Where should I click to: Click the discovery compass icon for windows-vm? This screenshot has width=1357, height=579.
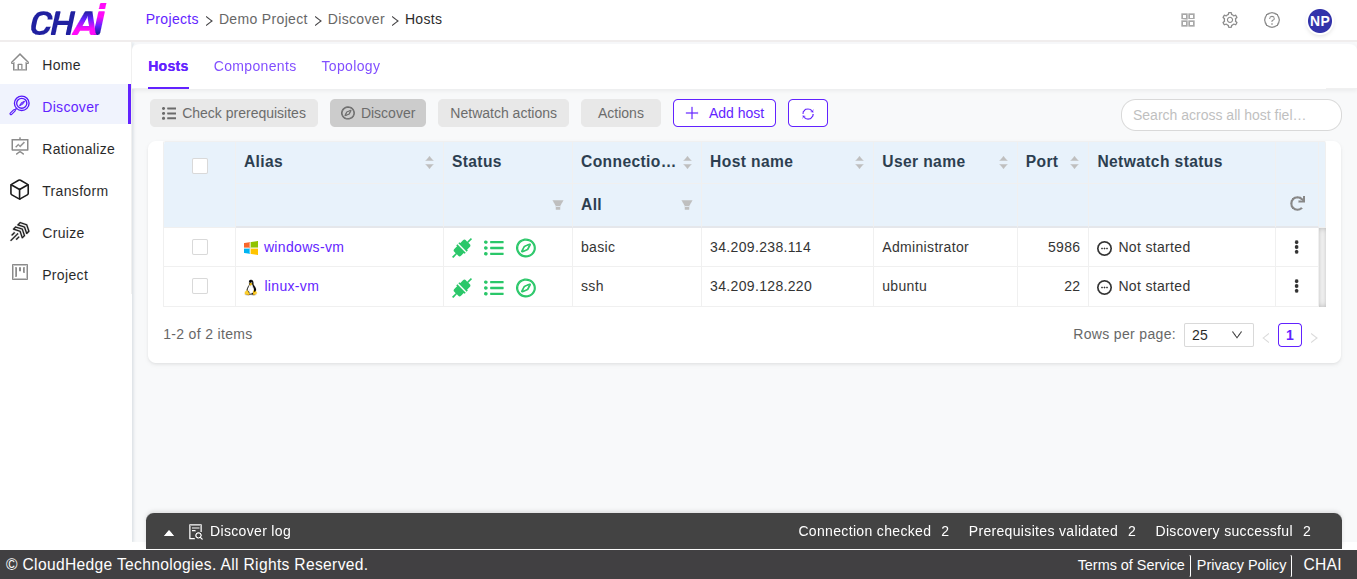pos(526,248)
